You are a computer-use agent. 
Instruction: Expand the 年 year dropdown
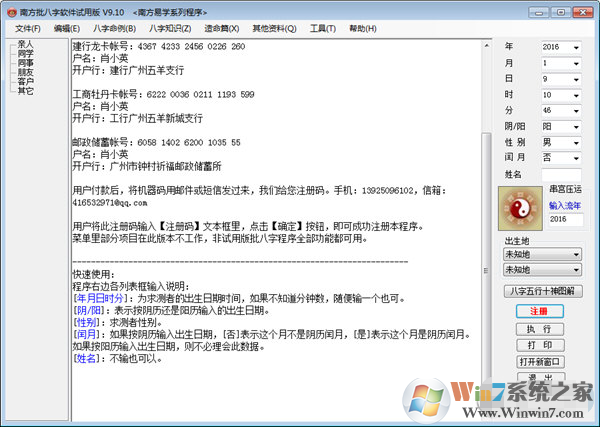576,47
